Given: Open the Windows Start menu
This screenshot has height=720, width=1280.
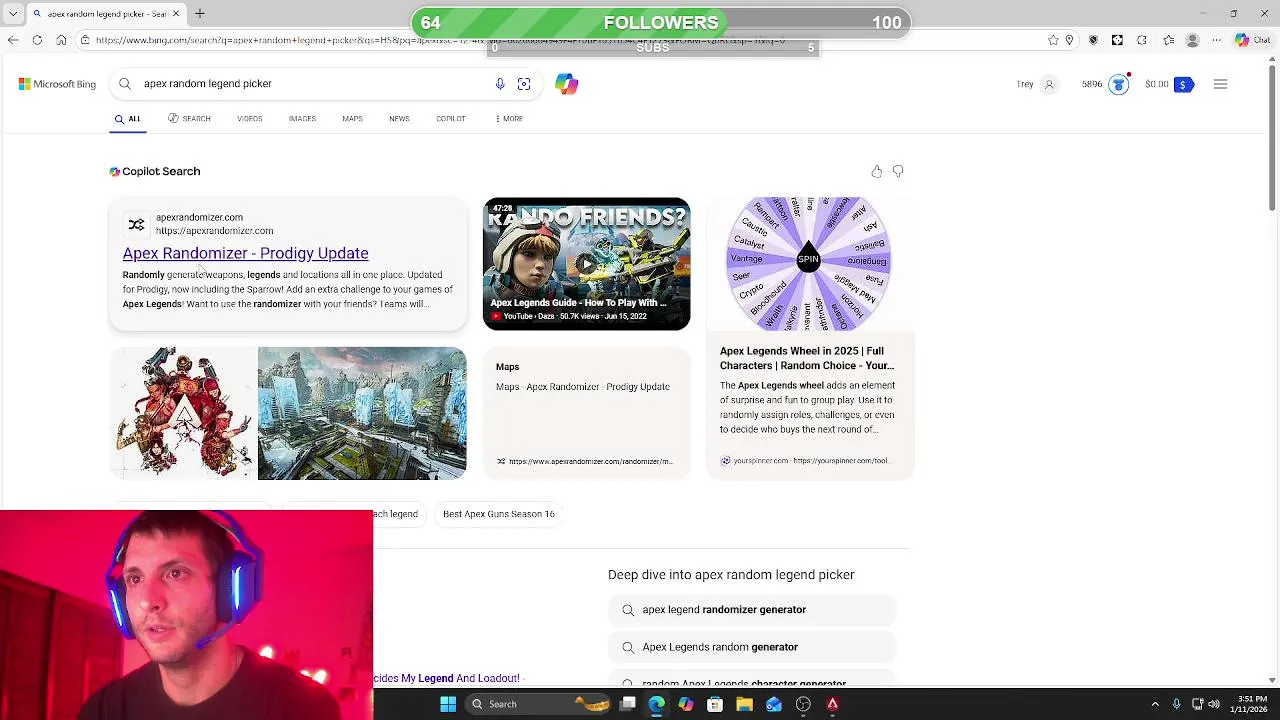Looking at the screenshot, I should [448, 704].
